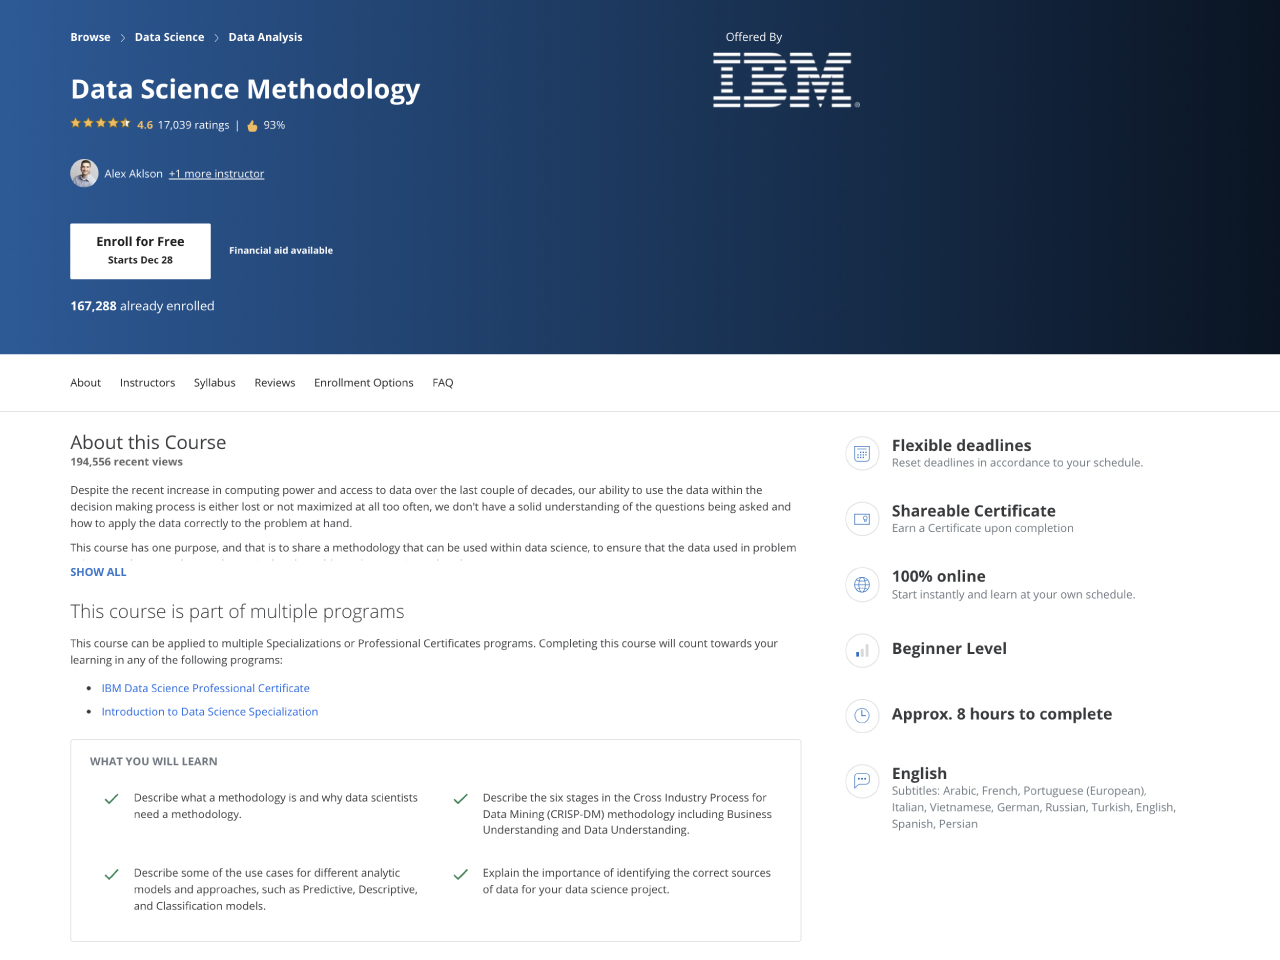Image resolution: width=1280 pixels, height=960 pixels.
Task: Click 'About this Course' heading
Action: click(x=148, y=442)
